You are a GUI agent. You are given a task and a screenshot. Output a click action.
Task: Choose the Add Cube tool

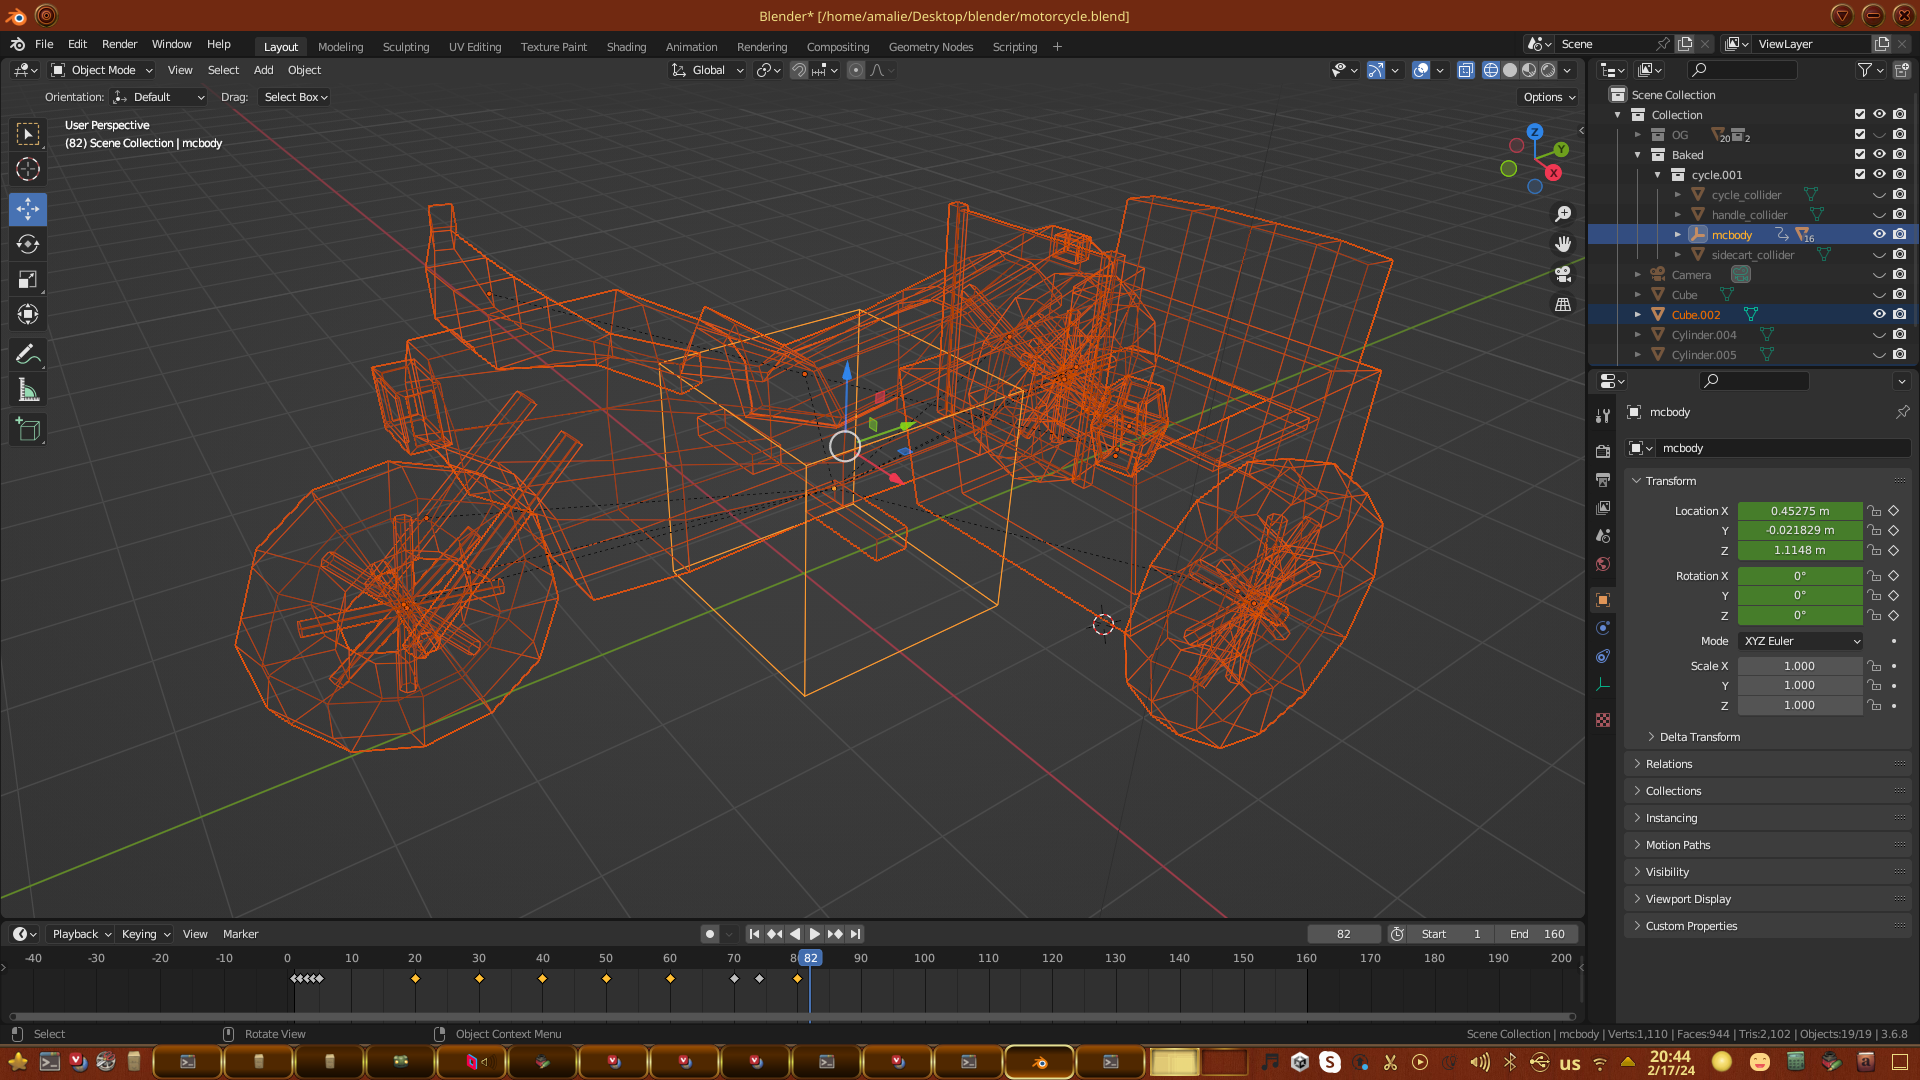coord(28,430)
